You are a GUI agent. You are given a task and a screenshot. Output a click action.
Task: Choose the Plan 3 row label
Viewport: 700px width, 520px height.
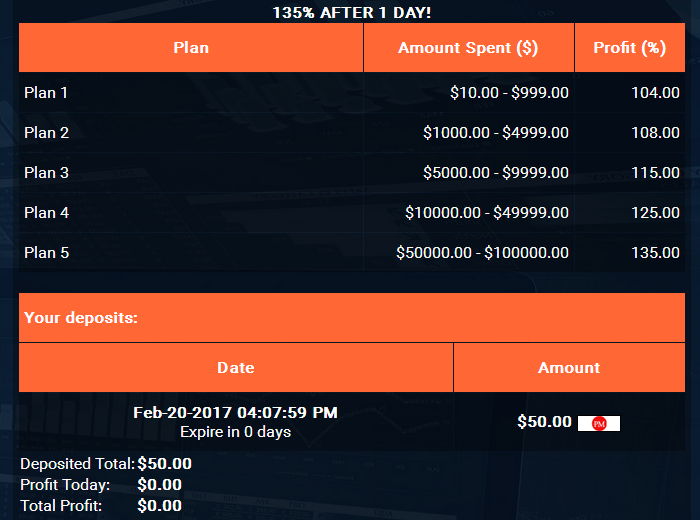[46, 173]
